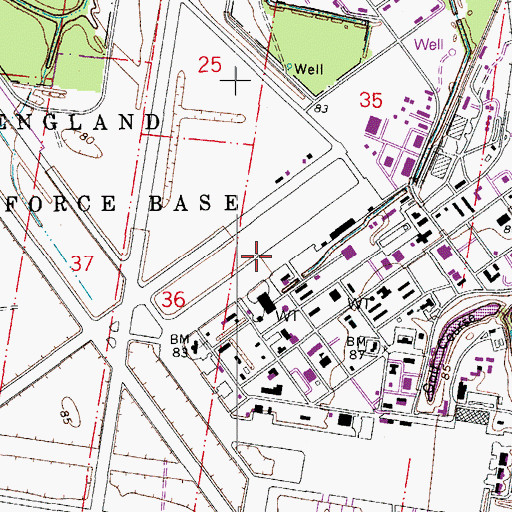Click the "ENGLAND" map label
This screenshot has height=512, width=512.
tap(80, 123)
